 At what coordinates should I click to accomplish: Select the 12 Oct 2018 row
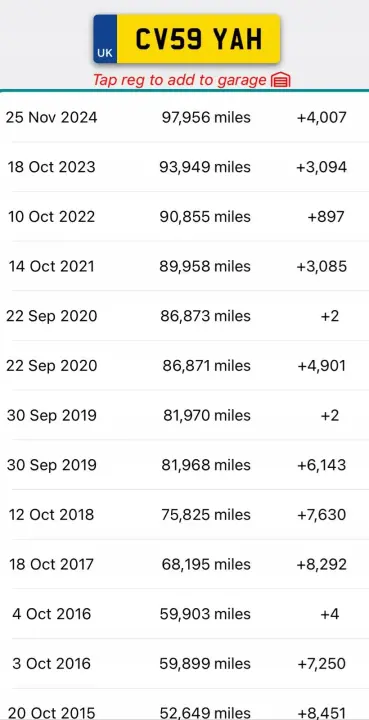[184, 515]
